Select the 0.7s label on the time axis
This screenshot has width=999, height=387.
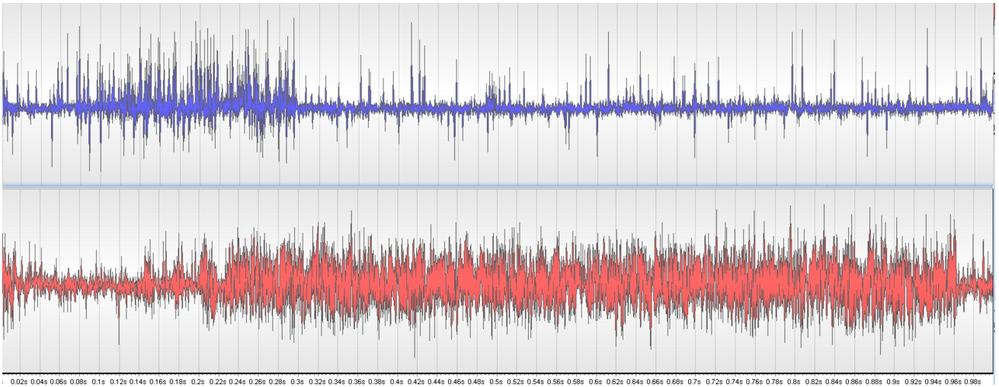694,381
